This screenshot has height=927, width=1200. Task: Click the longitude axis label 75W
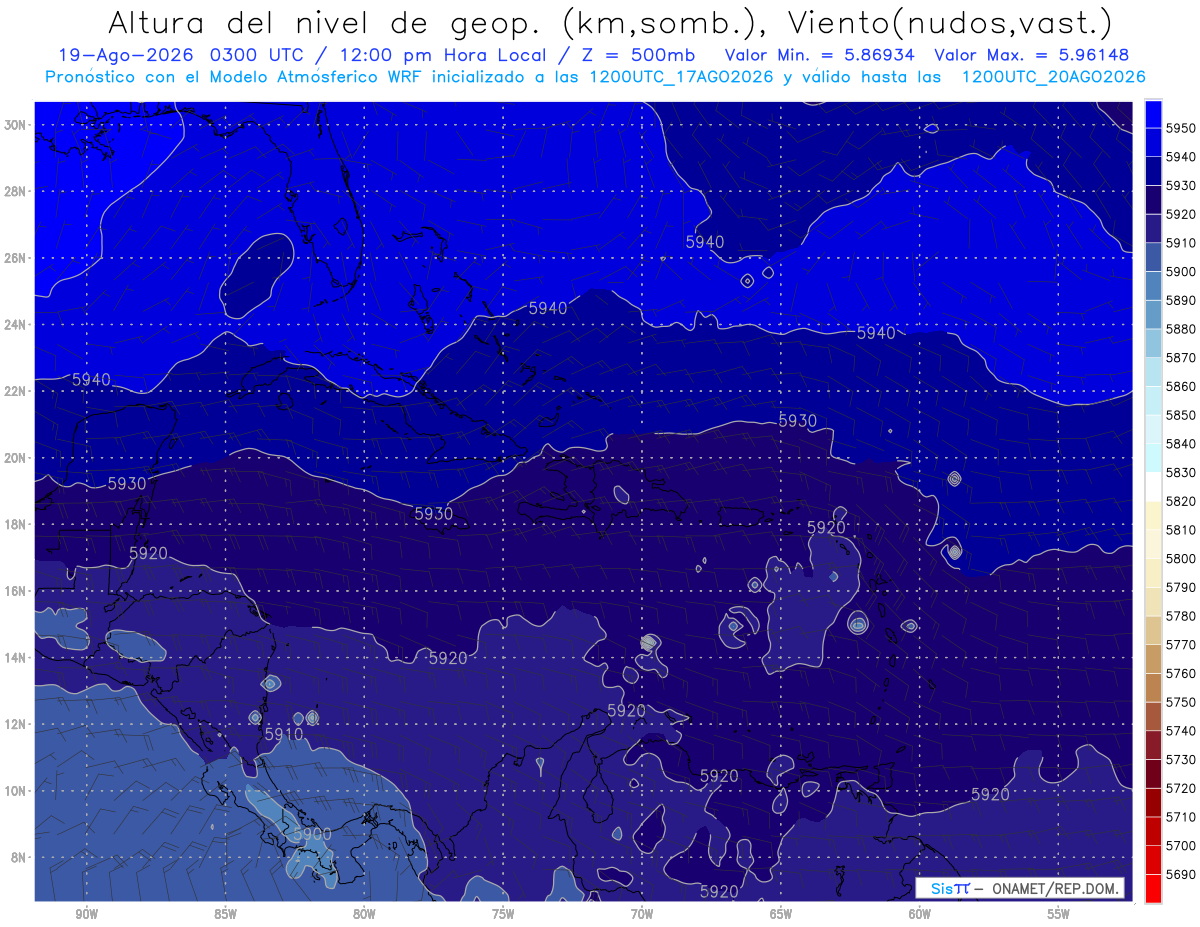point(503,914)
